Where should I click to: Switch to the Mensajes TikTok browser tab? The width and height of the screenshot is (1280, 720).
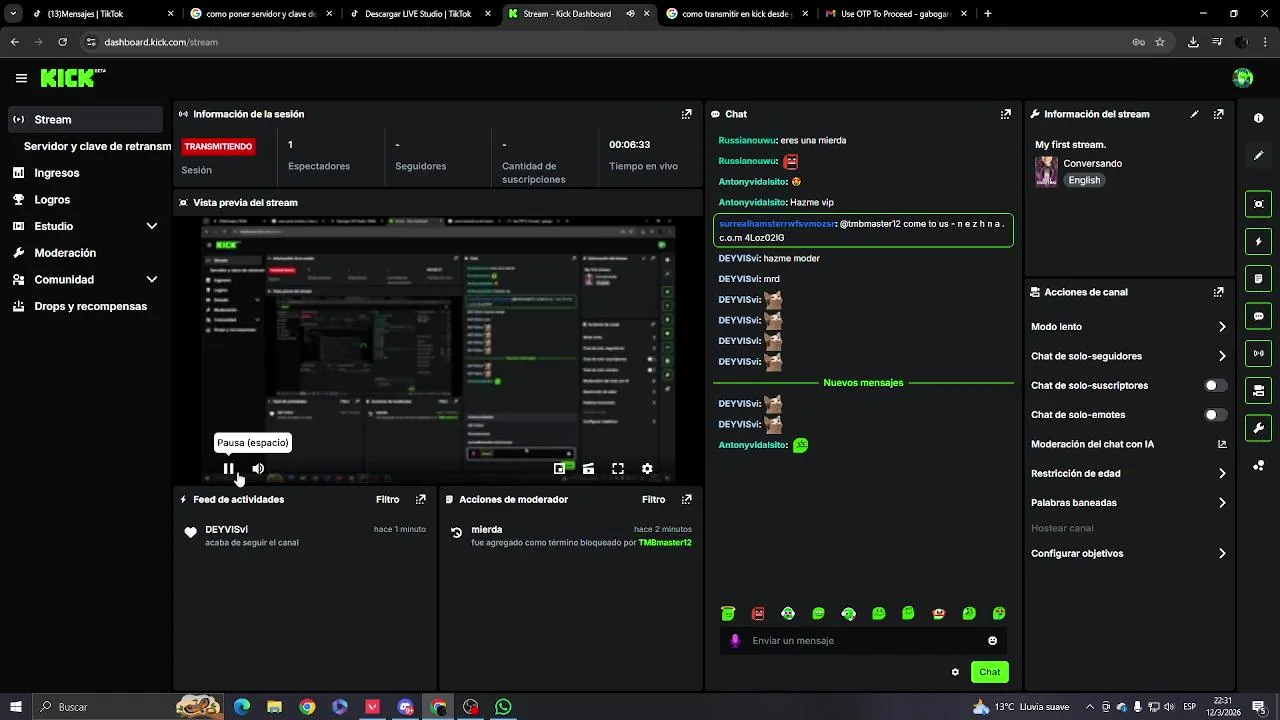click(x=98, y=14)
